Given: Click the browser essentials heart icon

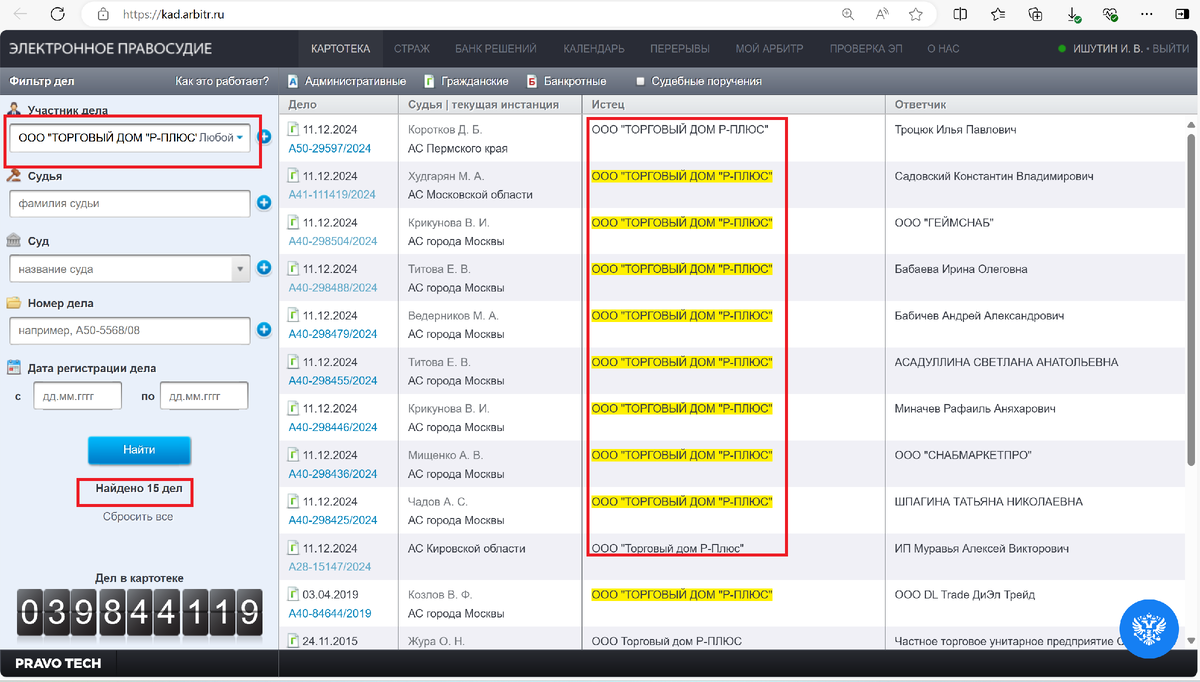Looking at the screenshot, I should click(x=1110, y=14).
